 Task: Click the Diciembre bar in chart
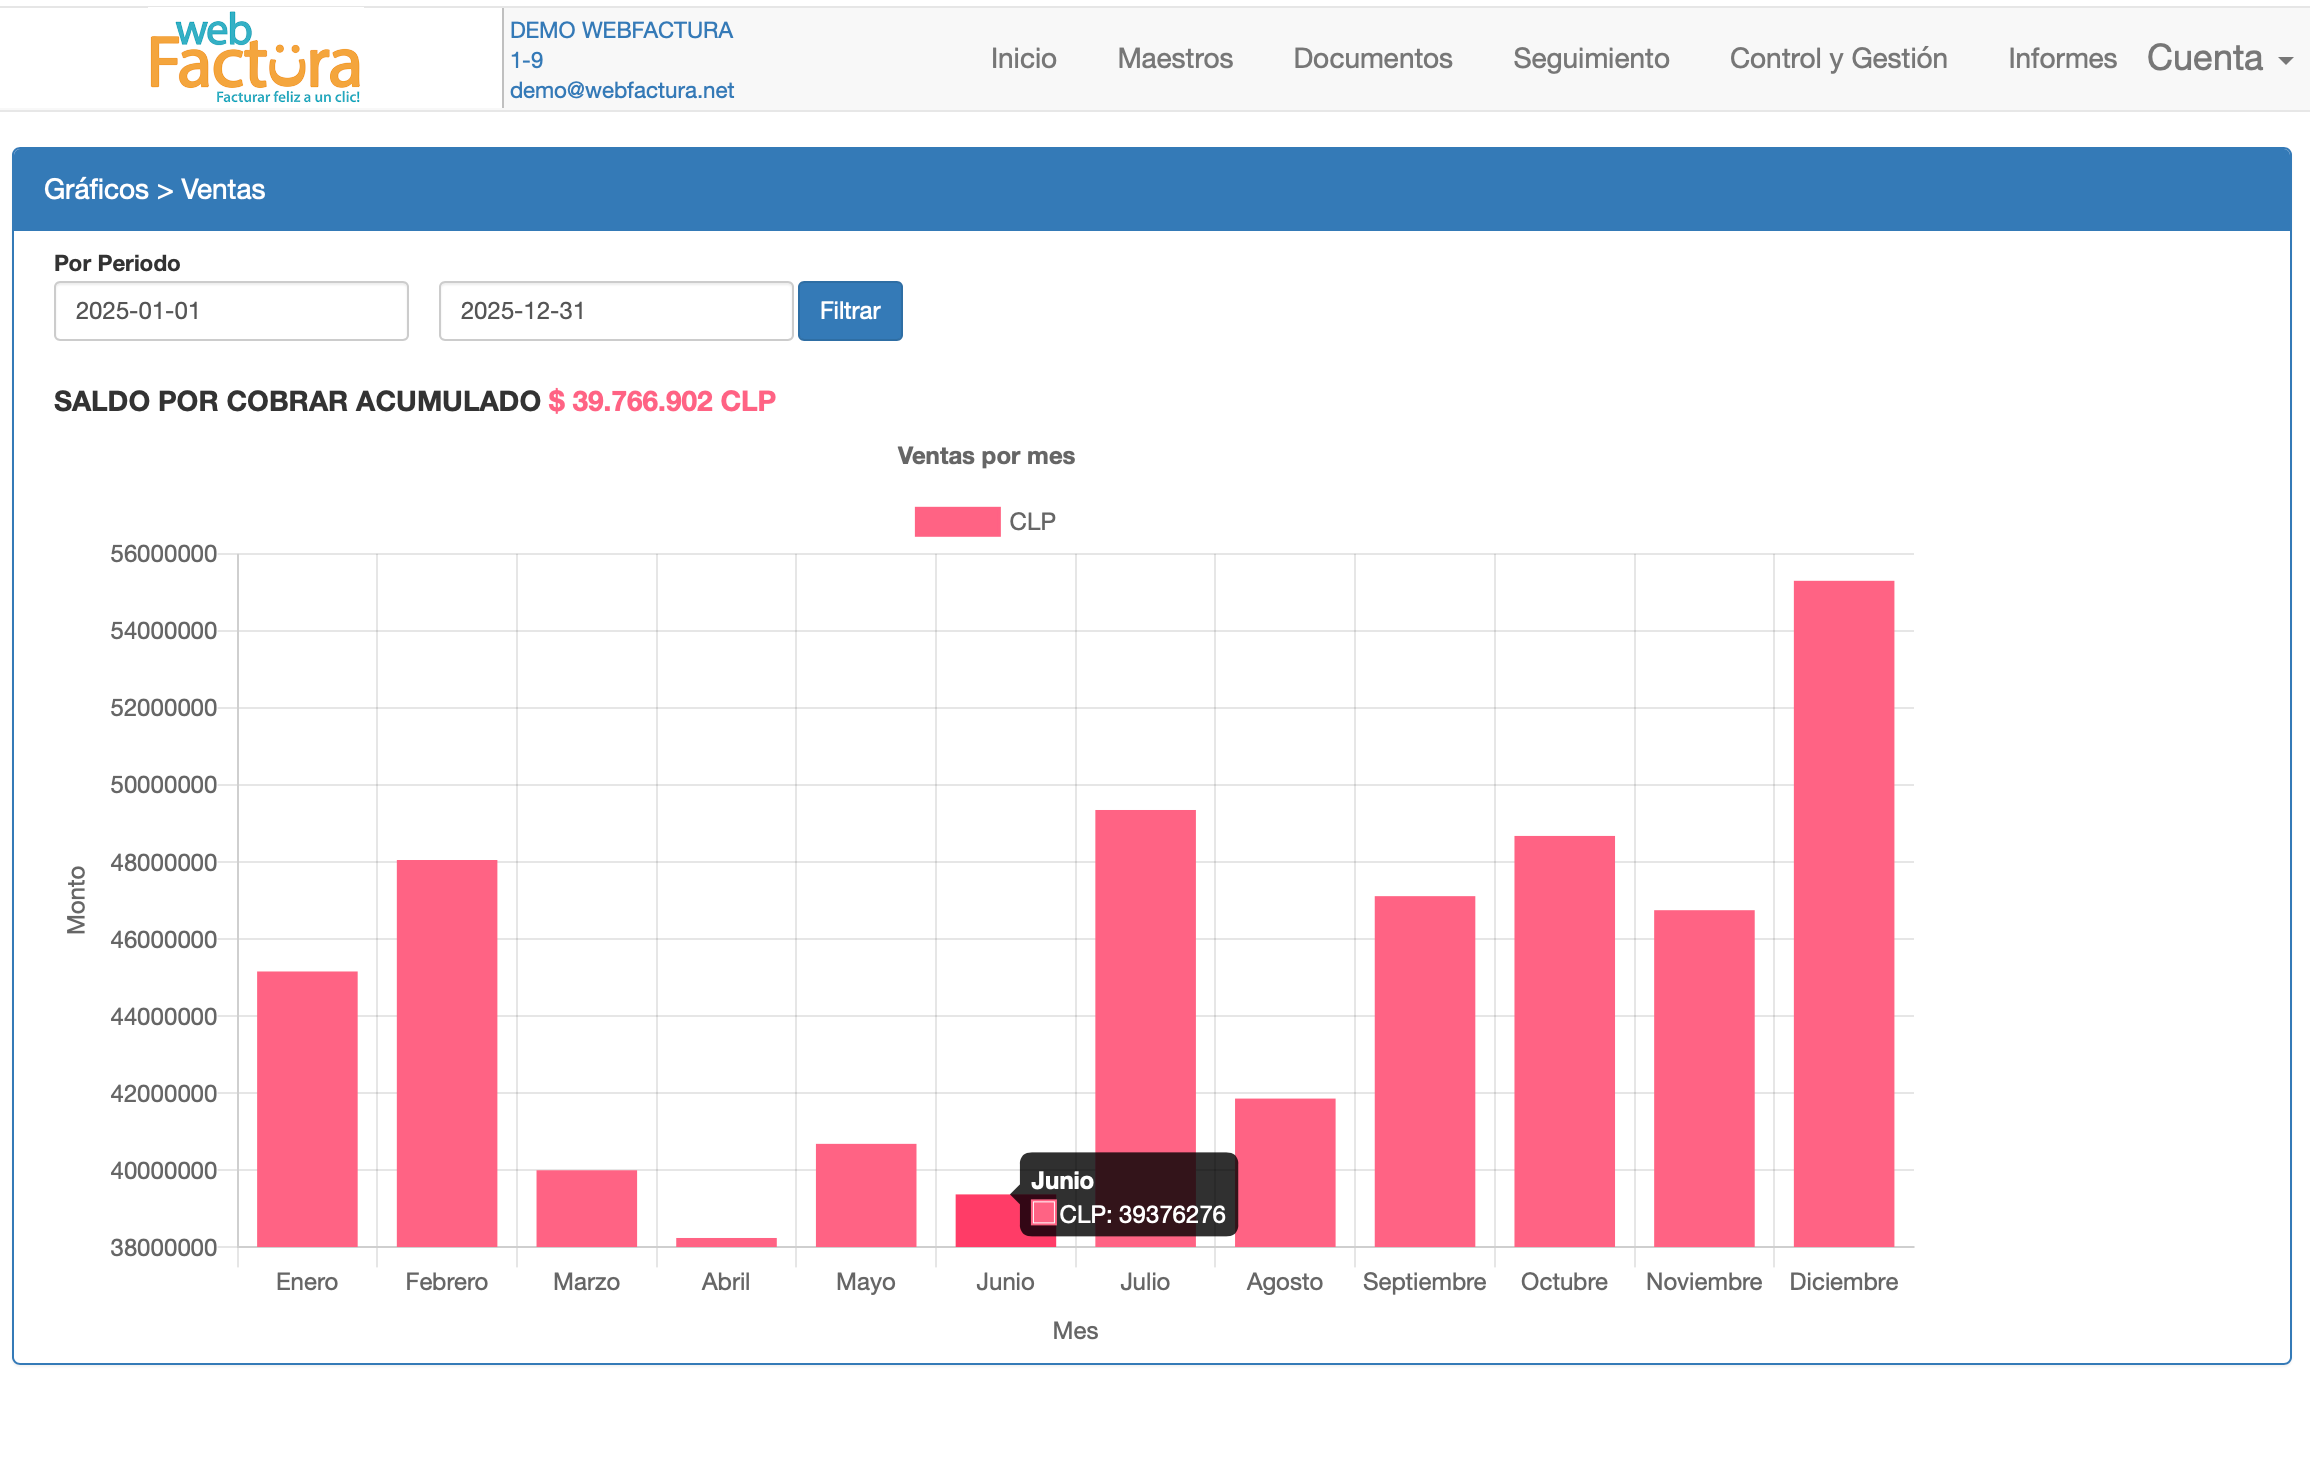1843,912
